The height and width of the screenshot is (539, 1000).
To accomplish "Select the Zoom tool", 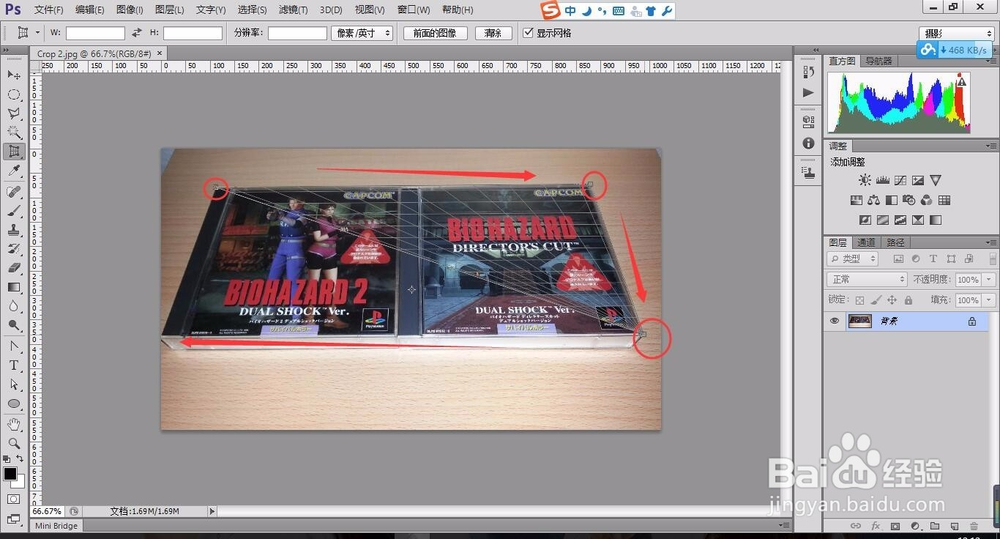I will click(13, 443).
